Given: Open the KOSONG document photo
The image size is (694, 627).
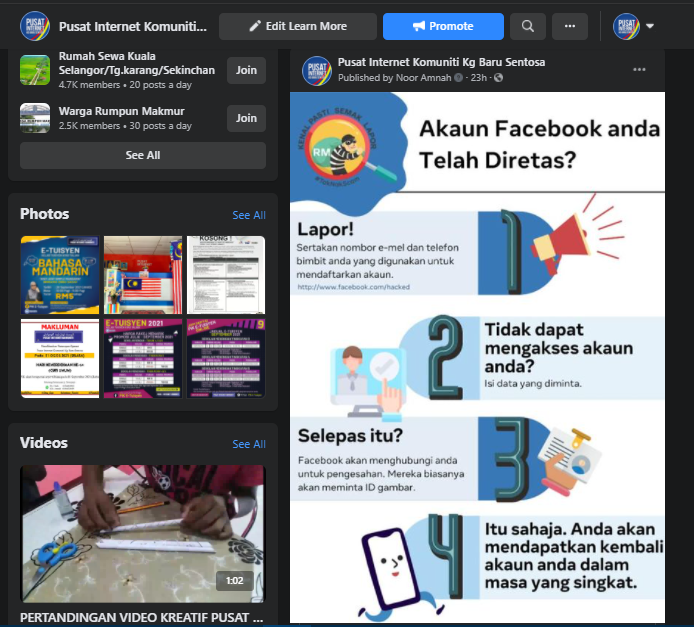Looking at the screenshot, I should pos(226,275).
